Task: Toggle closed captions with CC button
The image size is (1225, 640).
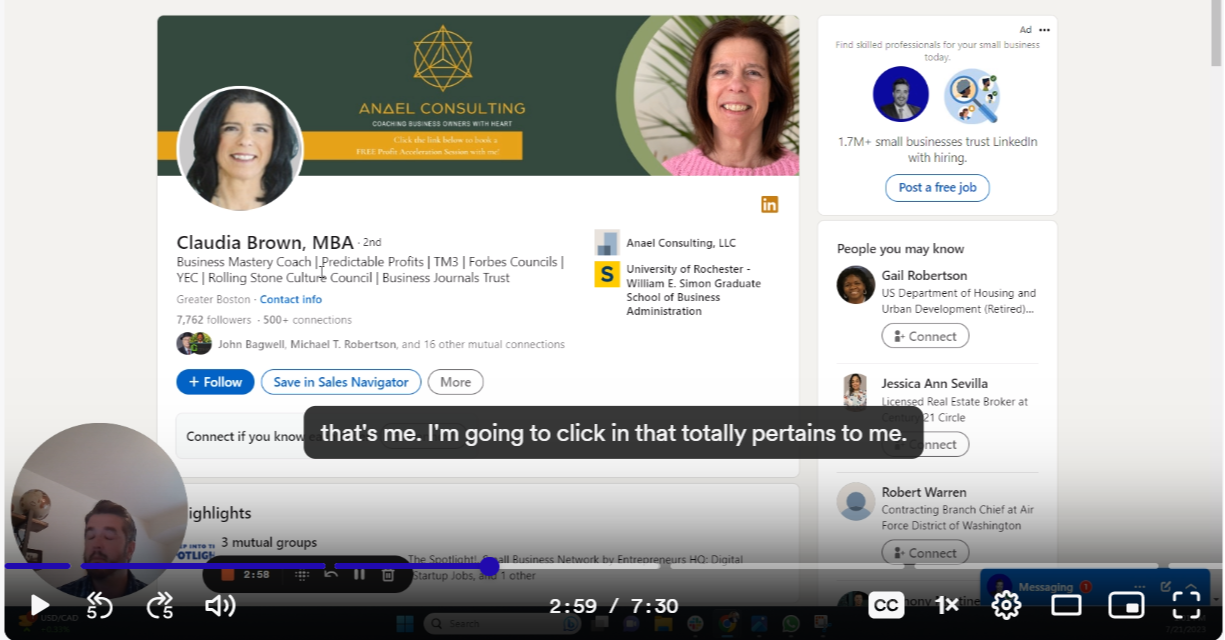Action: pos(886,605)
